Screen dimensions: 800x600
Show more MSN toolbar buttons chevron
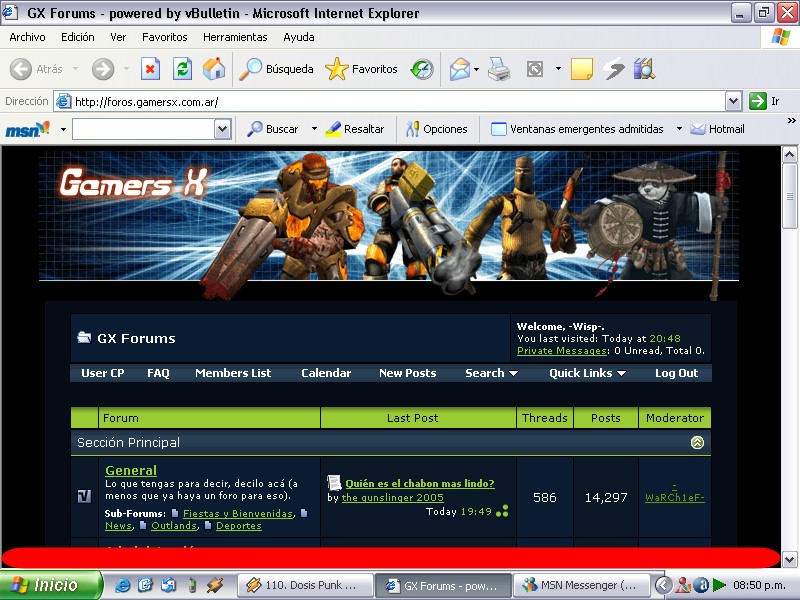coord(791,121)
